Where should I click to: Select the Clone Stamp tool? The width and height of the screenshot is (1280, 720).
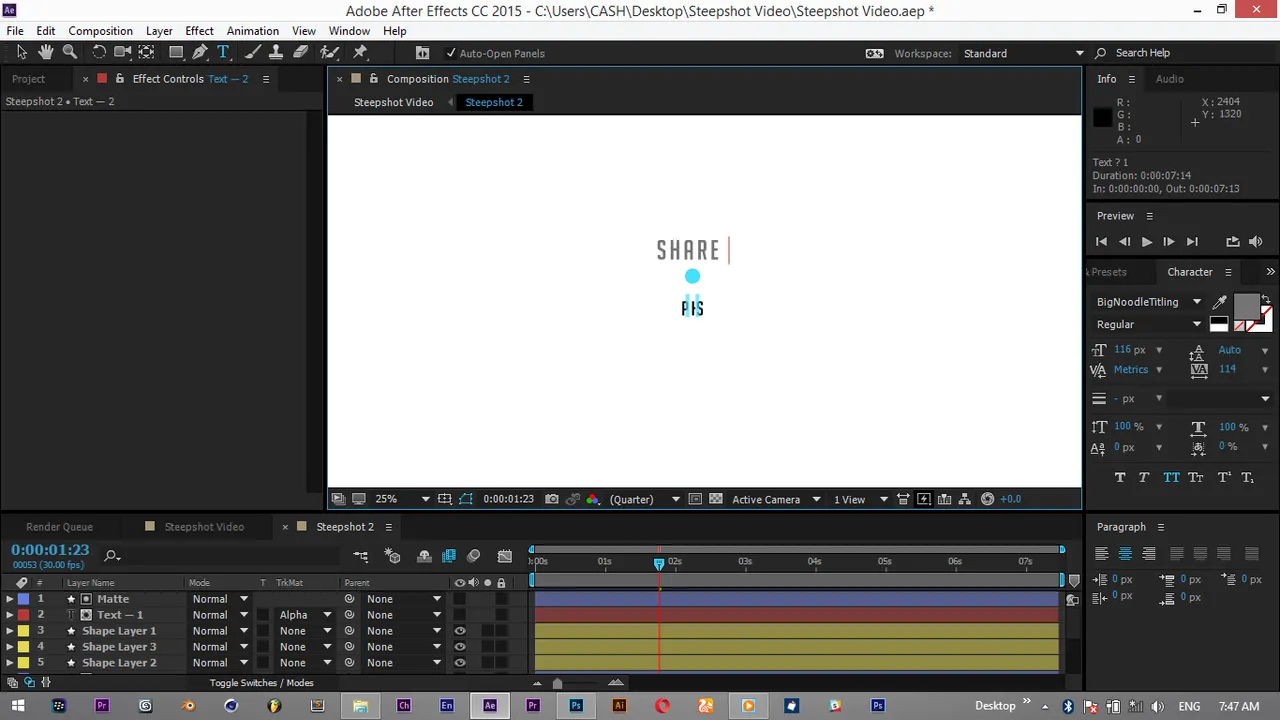tap(276, 52)
